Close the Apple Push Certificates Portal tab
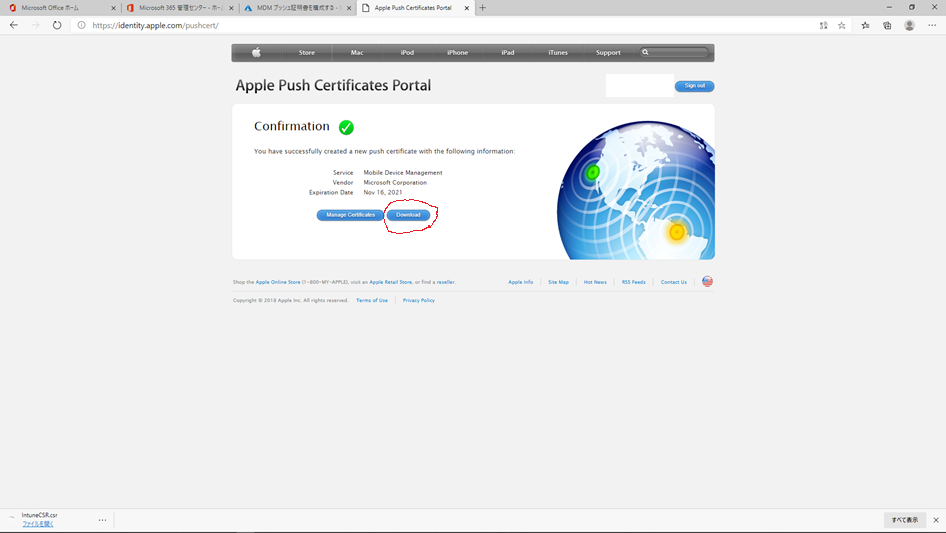The image size is (946, 533). [x=466, y=8]
